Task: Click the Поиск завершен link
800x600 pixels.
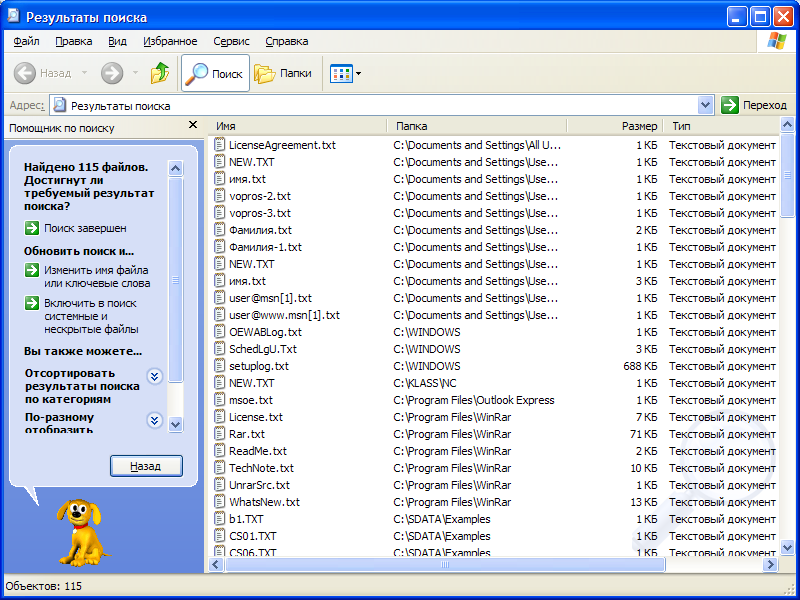Action: point(85,228)
